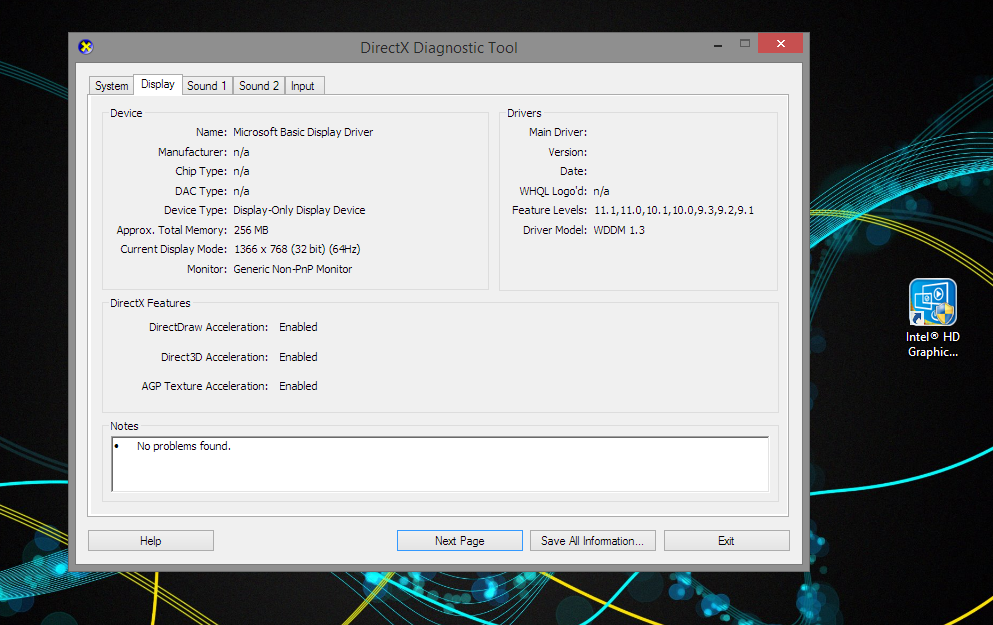Viewport: 993px width, 625px height.
Task: Click the Chip Type 'n/a' value
Action: pyautogui.click(x=241, y=172)
